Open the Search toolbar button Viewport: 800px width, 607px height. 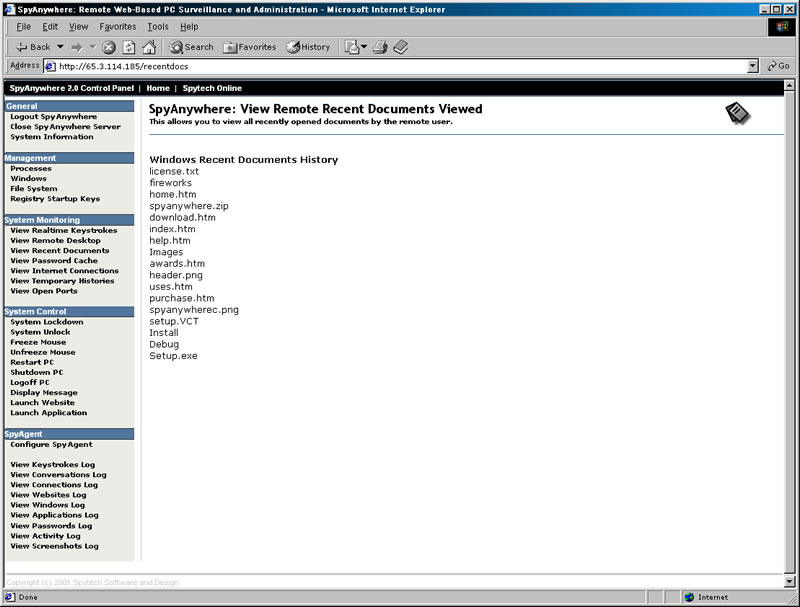click(x=191, y=47)
